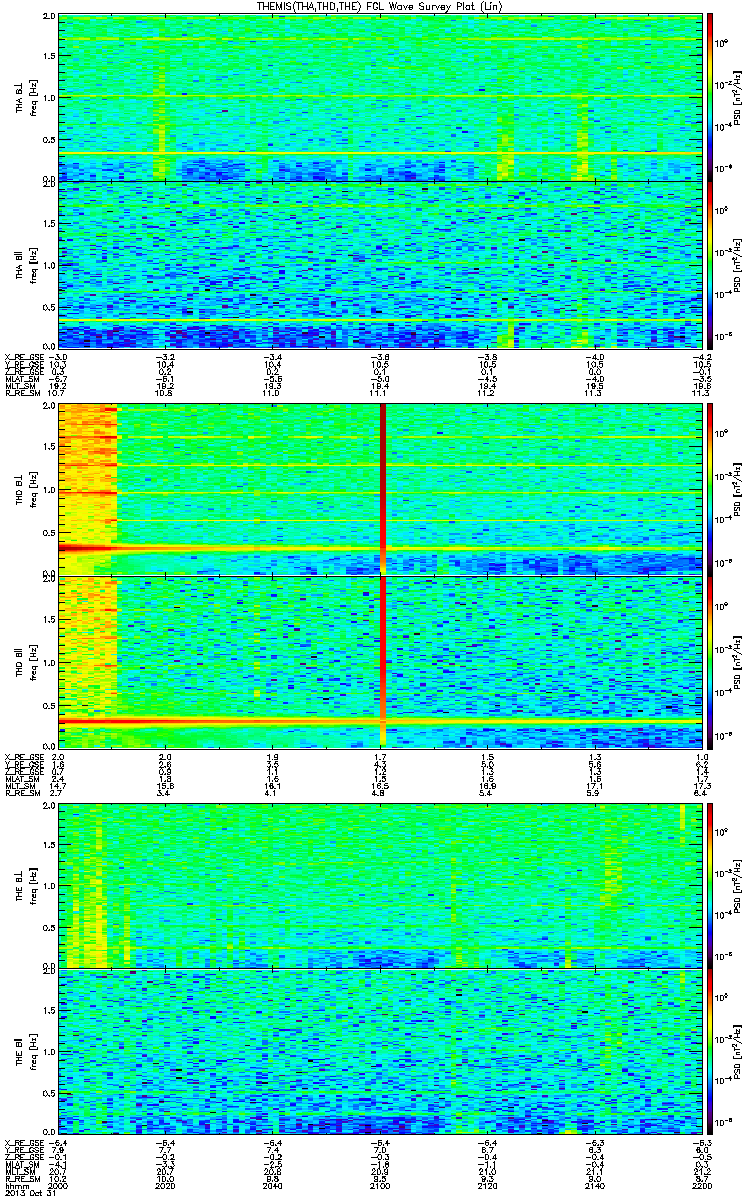Click the 2200 time tick label

(703, 1186)
